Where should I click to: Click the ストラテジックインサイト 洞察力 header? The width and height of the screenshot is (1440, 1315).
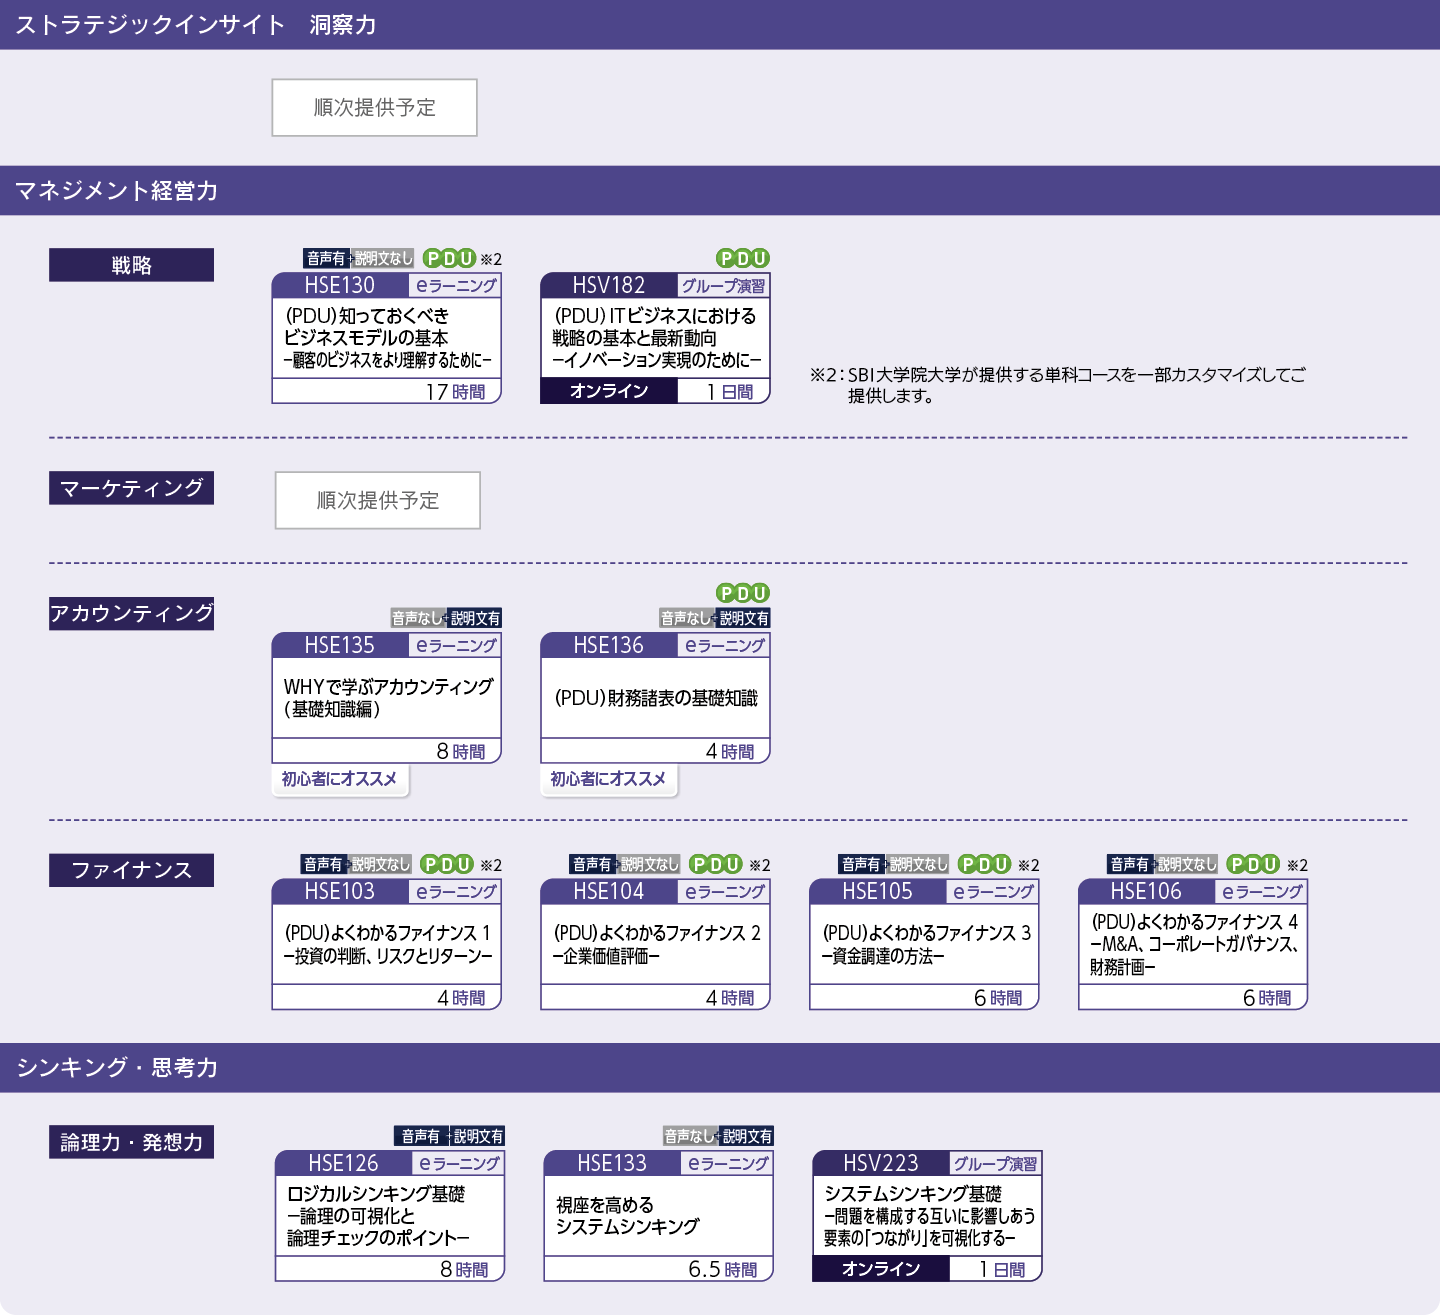(720, 24)
